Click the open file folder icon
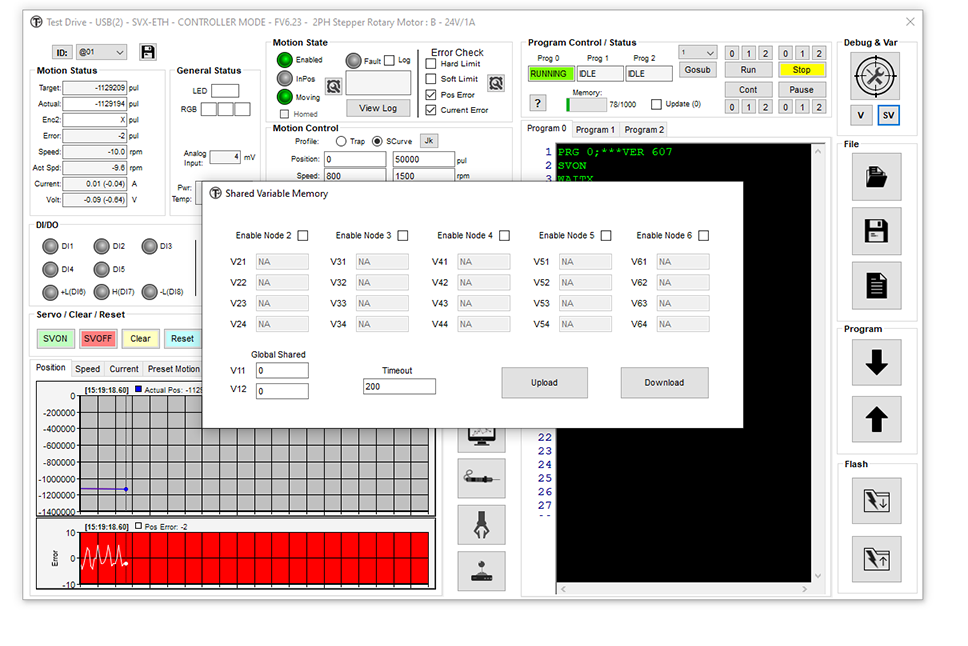The width and height of the screenshot is (968, 646). pyautogui.click(x=876, y=176)
